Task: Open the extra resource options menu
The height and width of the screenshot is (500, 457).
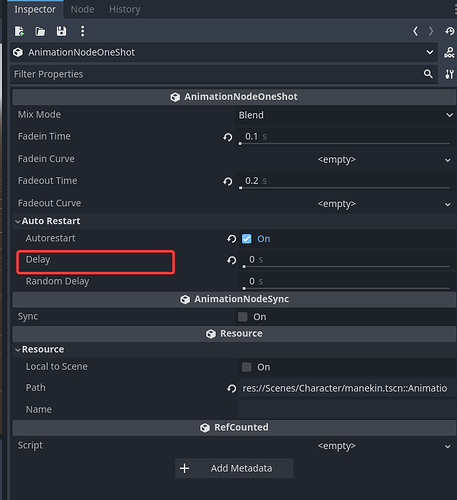Action: 82,31
